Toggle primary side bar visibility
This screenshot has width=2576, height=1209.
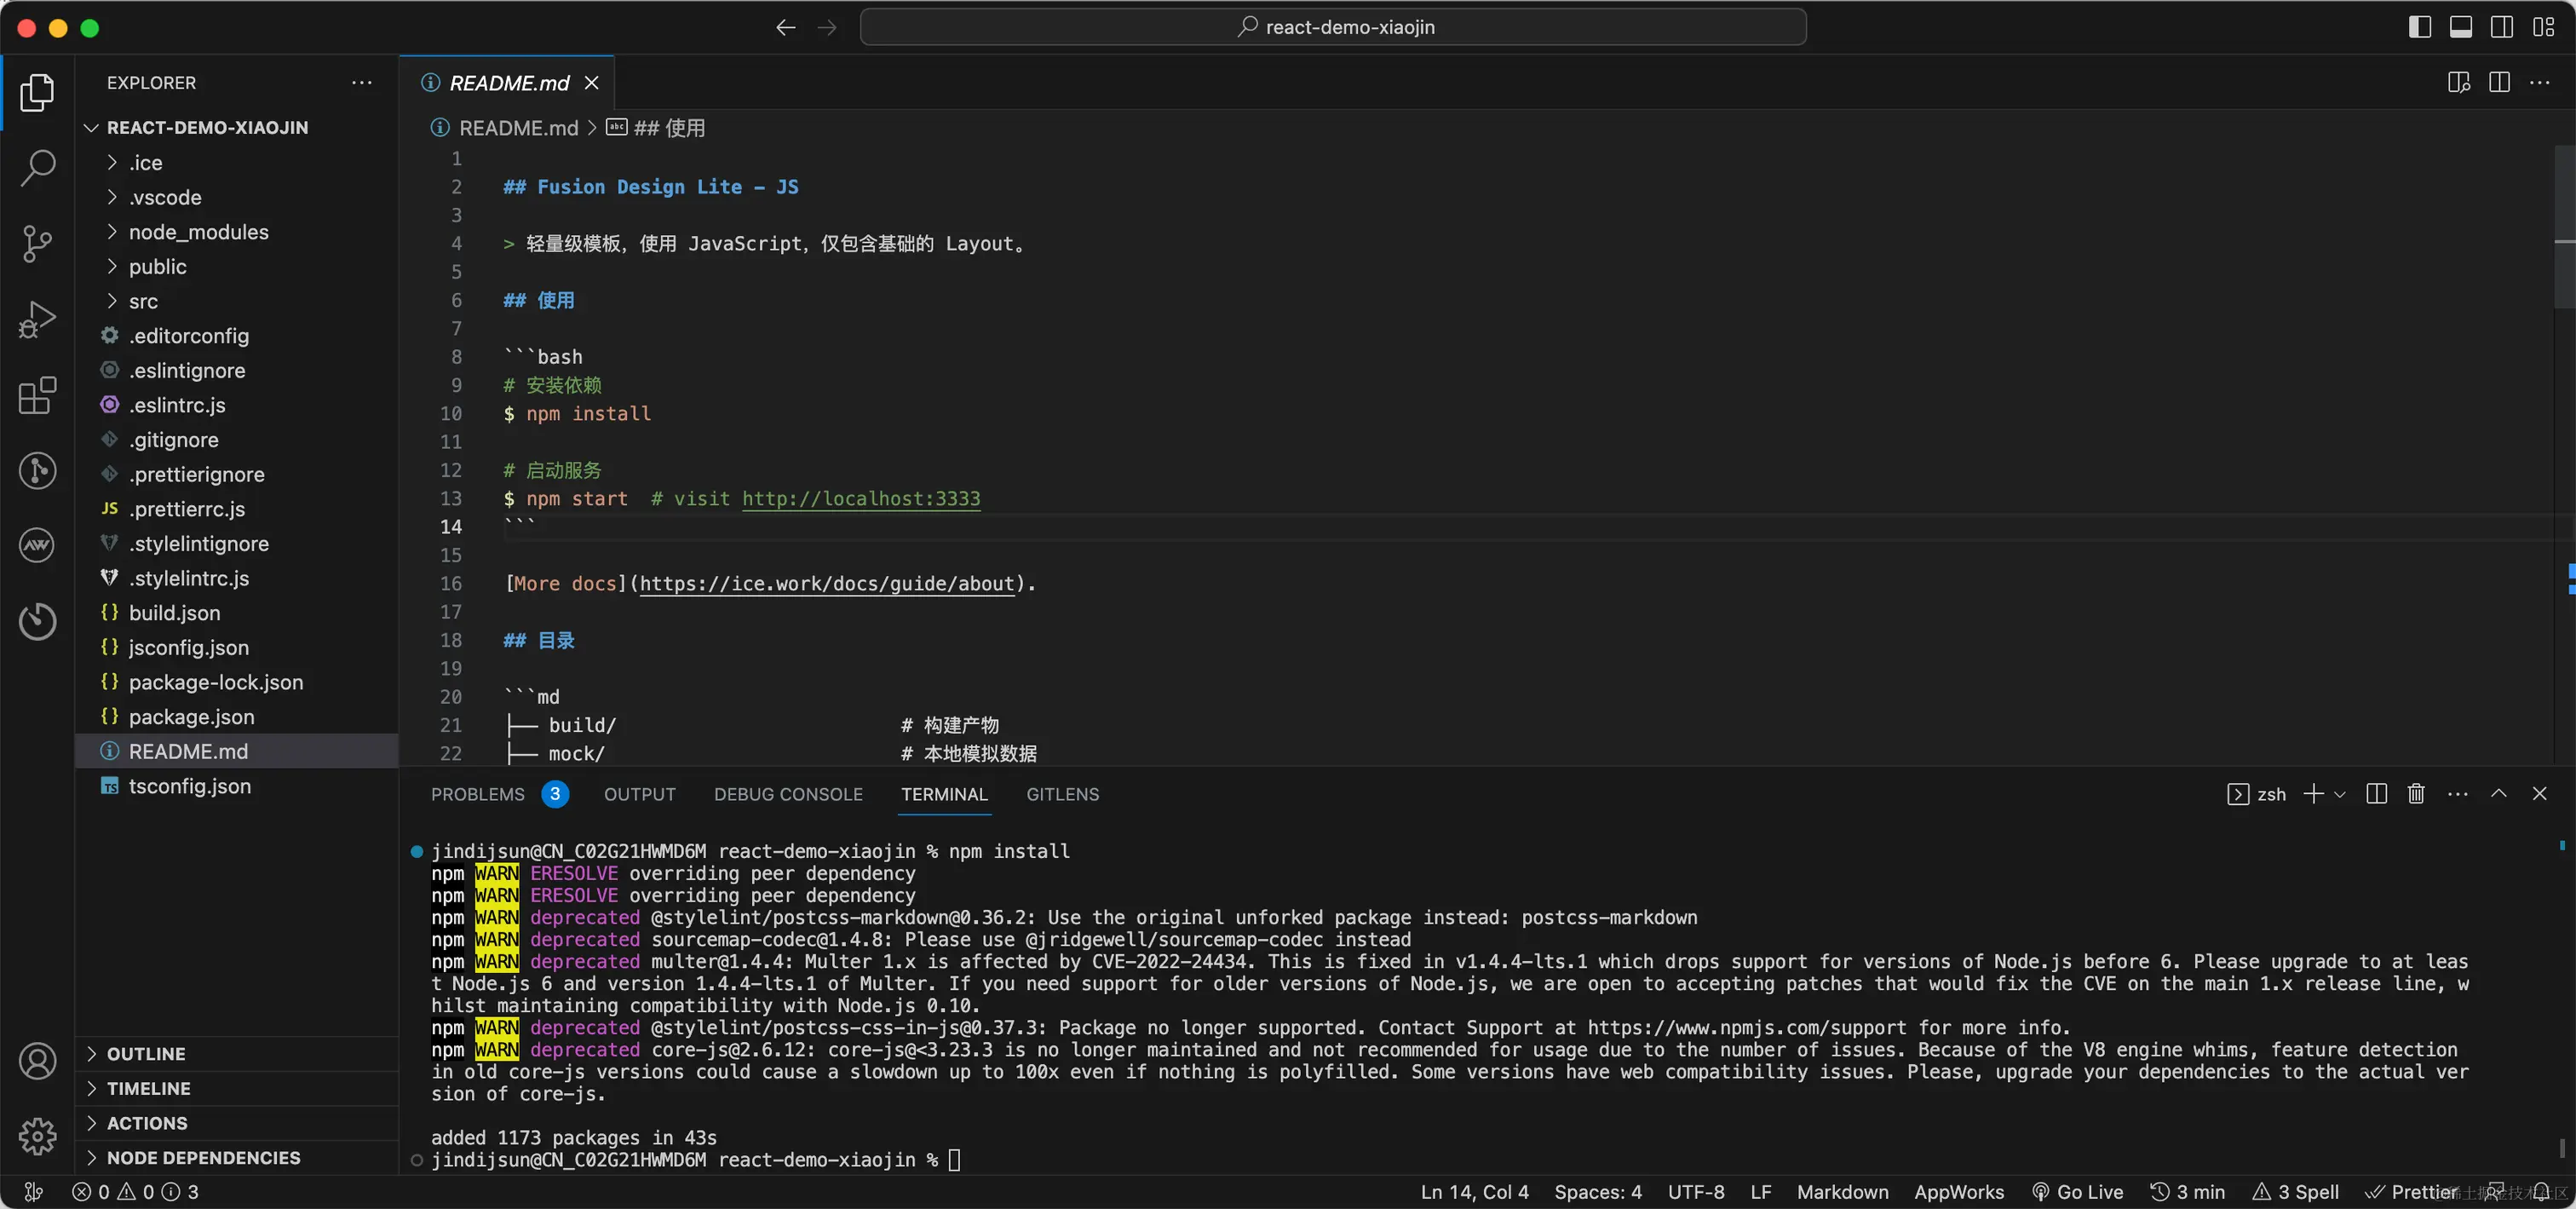2419,27
